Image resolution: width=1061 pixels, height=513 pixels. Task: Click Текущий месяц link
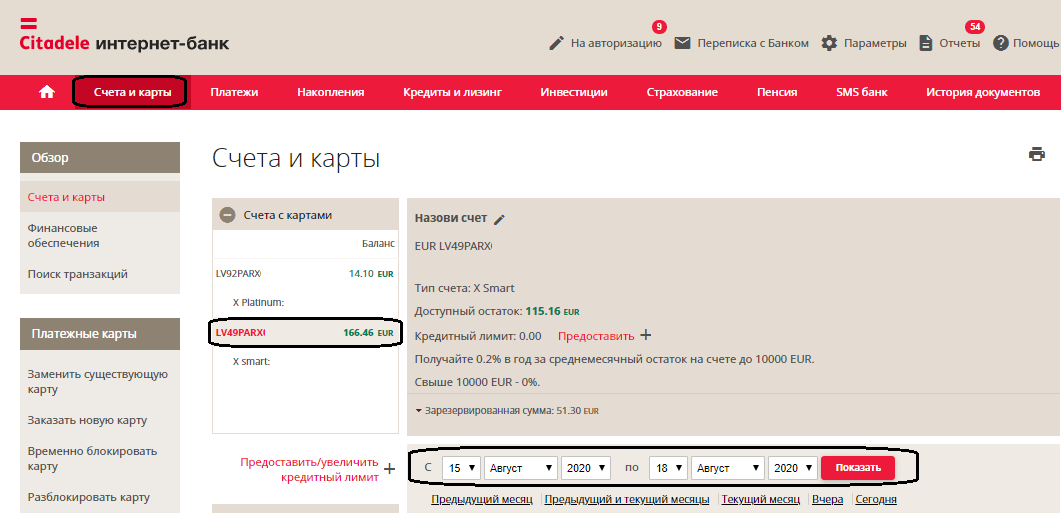[x=761, y=499]
